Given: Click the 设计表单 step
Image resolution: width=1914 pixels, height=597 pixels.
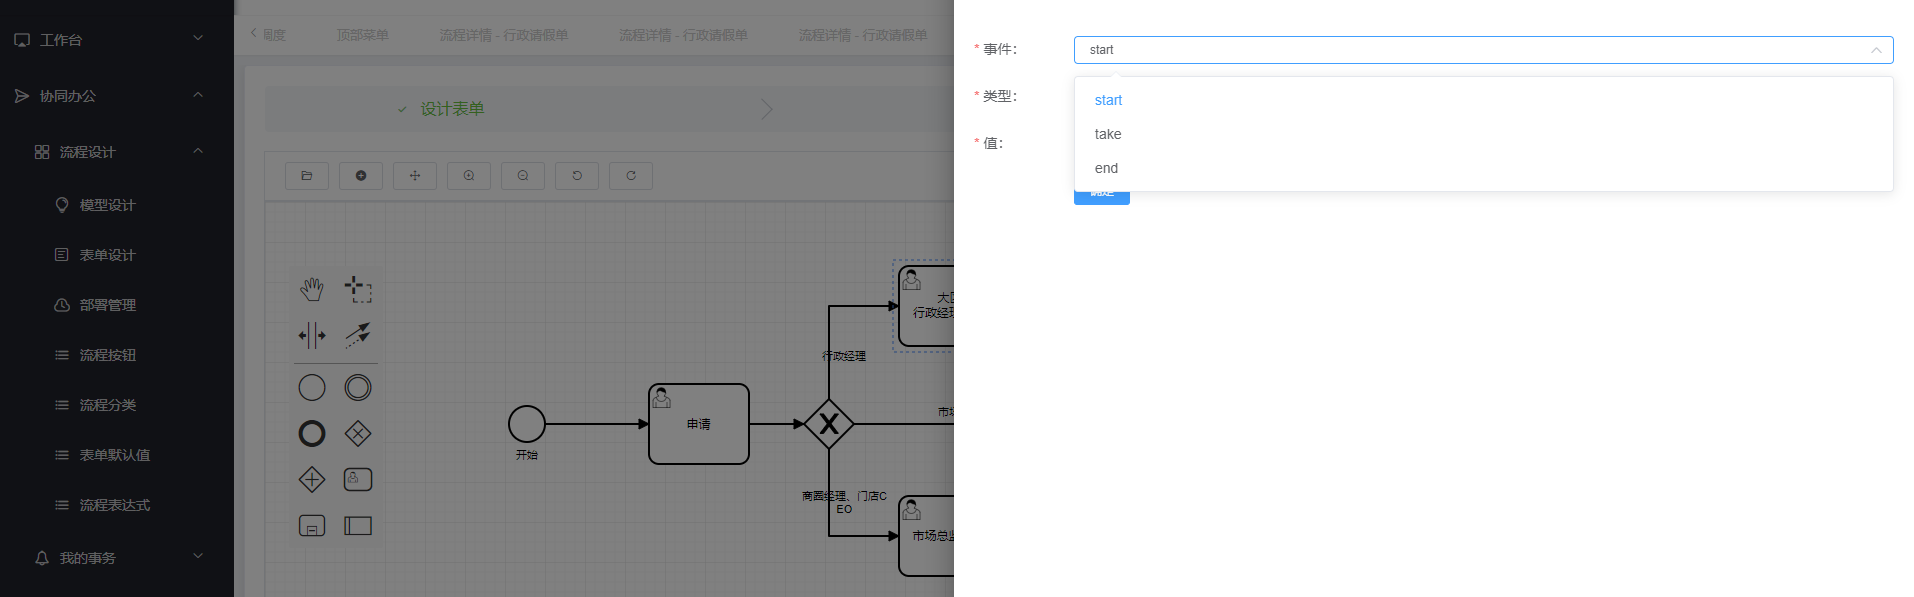Looking at the screenshot, I should (452, 109).
